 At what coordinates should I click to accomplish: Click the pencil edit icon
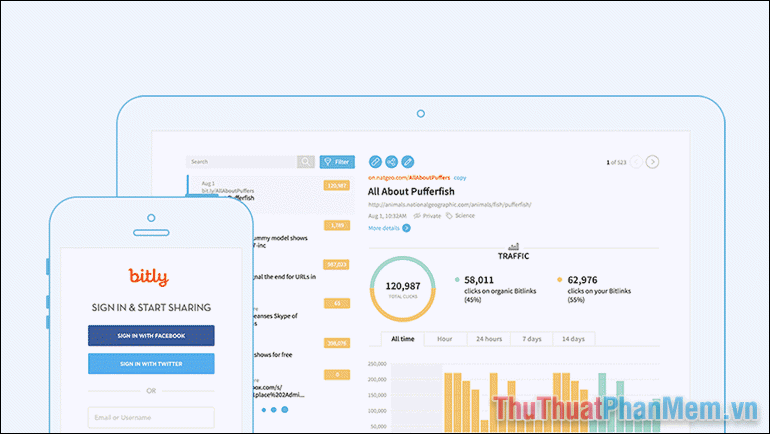click(407, 161)
